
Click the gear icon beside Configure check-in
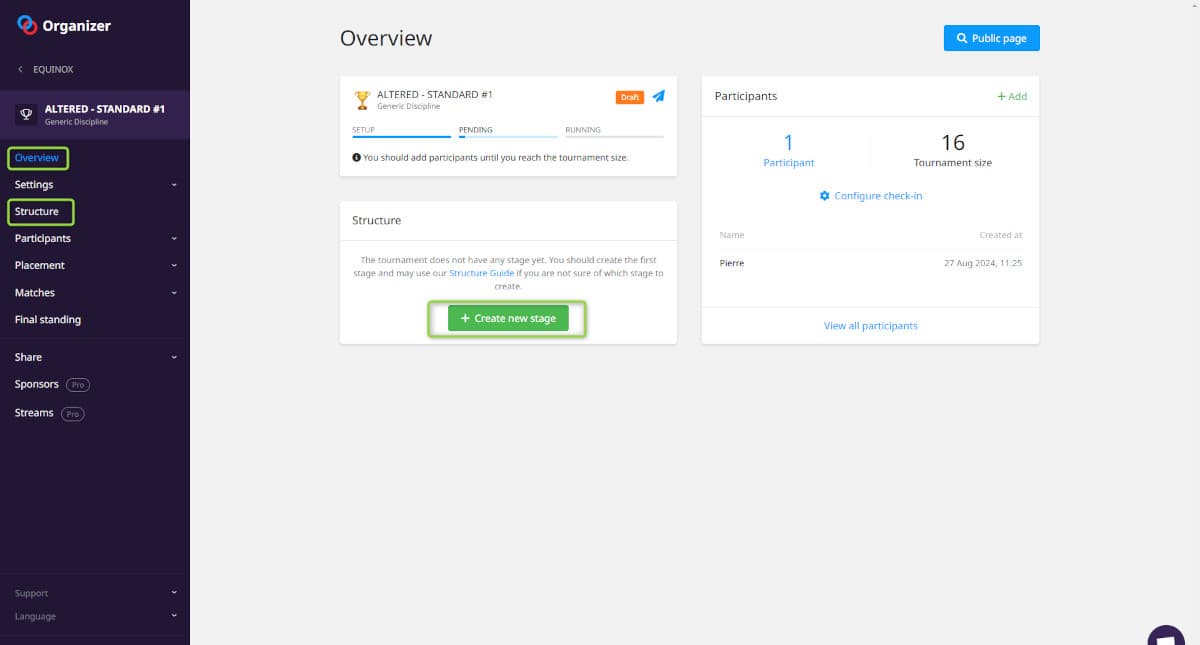pyautogui.click(x=825, y=196)
